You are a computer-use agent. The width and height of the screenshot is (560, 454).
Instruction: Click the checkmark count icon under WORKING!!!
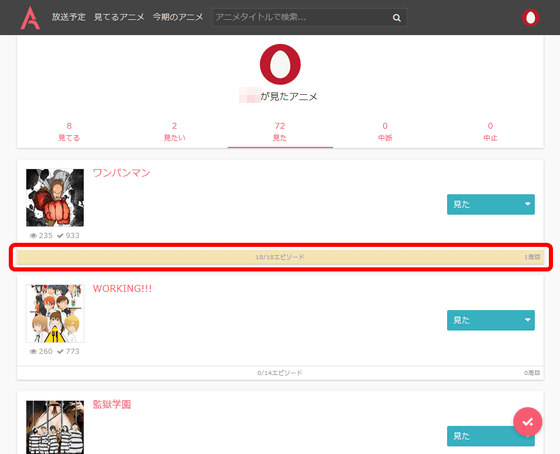(x=60, y=351)
